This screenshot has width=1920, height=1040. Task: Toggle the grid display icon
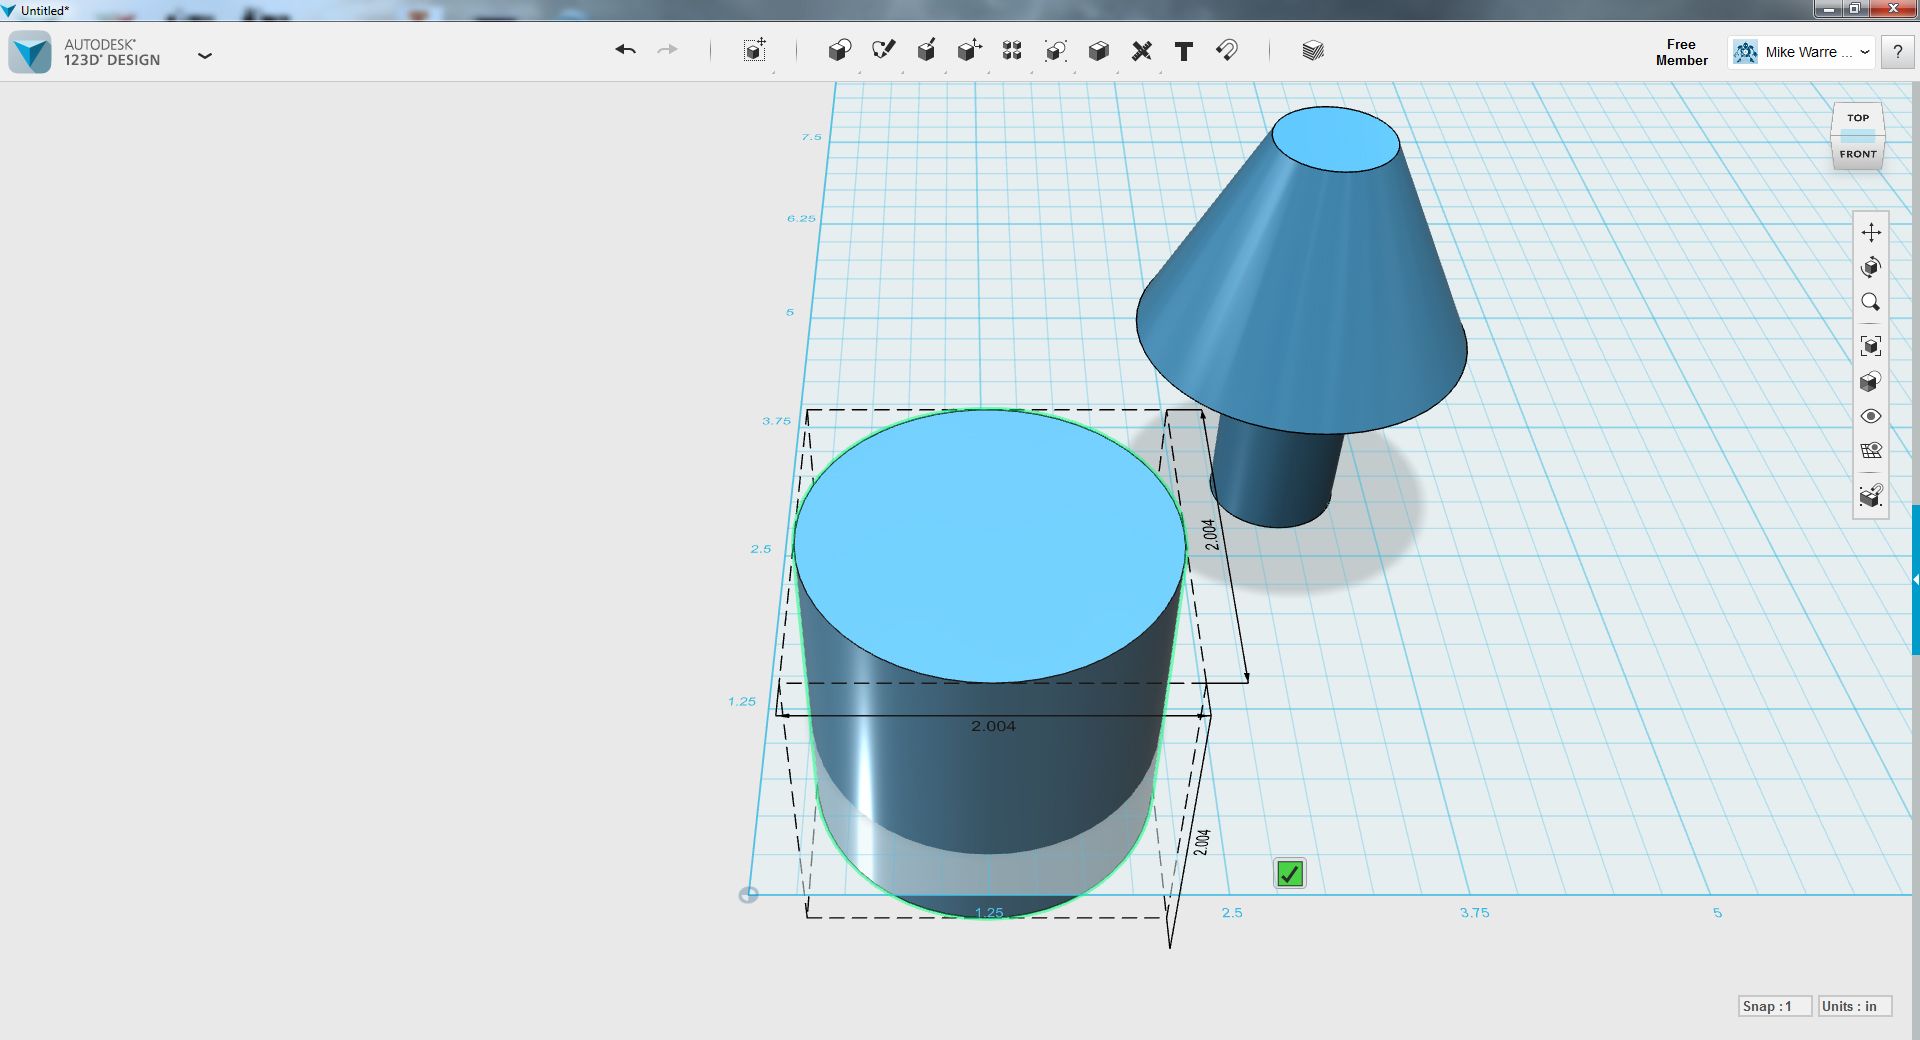[1871, 451]
